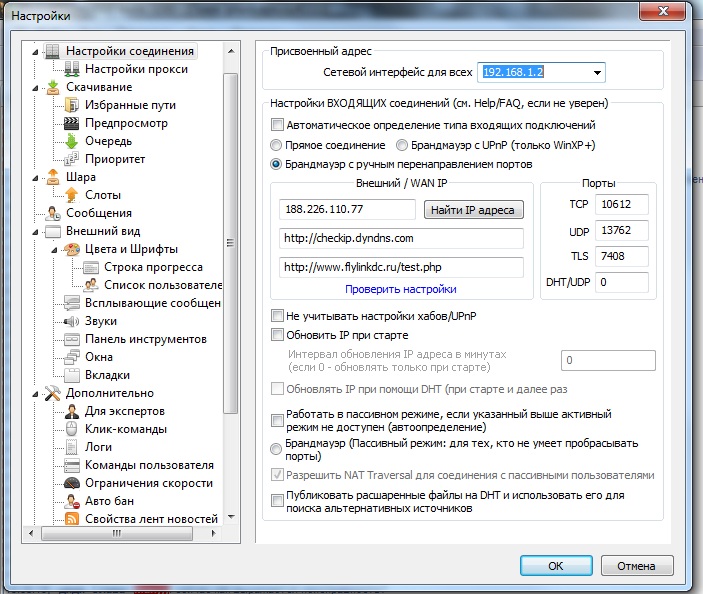Click the Очередь green arrow icon
The height and width of the screenshot is (594, 703).
pos(72,141)
